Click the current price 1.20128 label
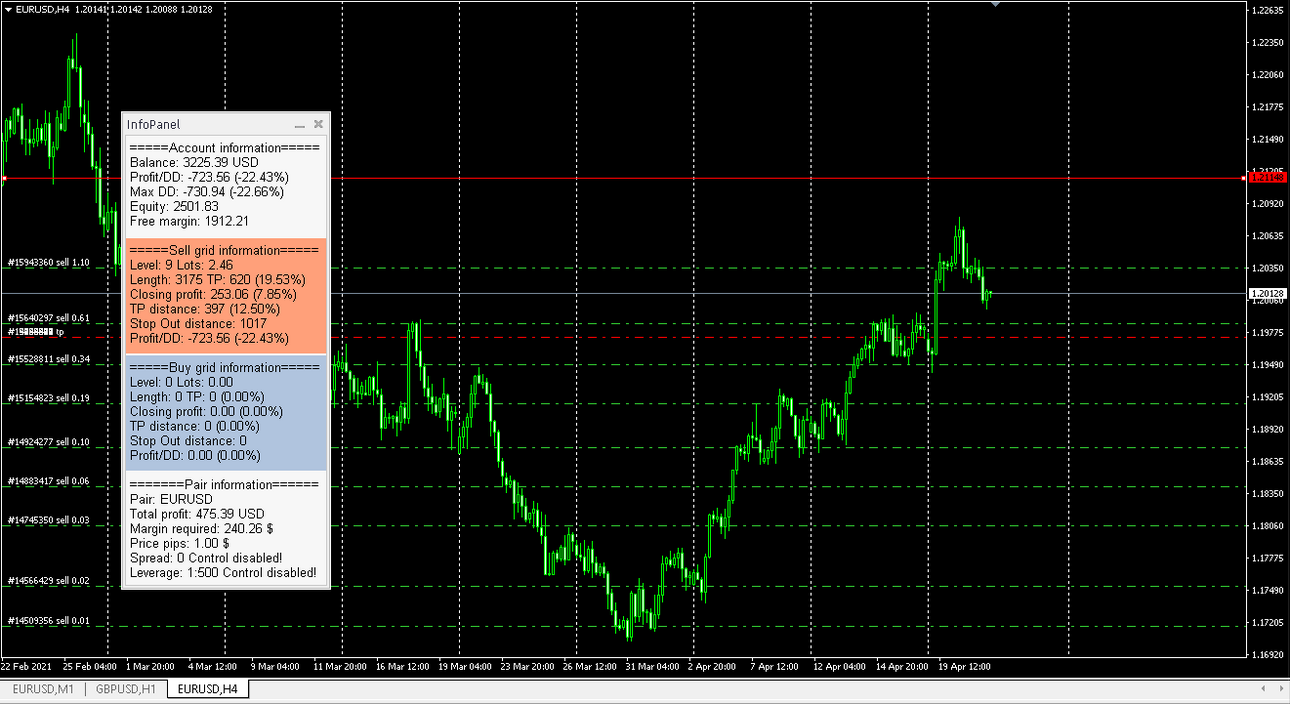 (x=1269, y=293)
